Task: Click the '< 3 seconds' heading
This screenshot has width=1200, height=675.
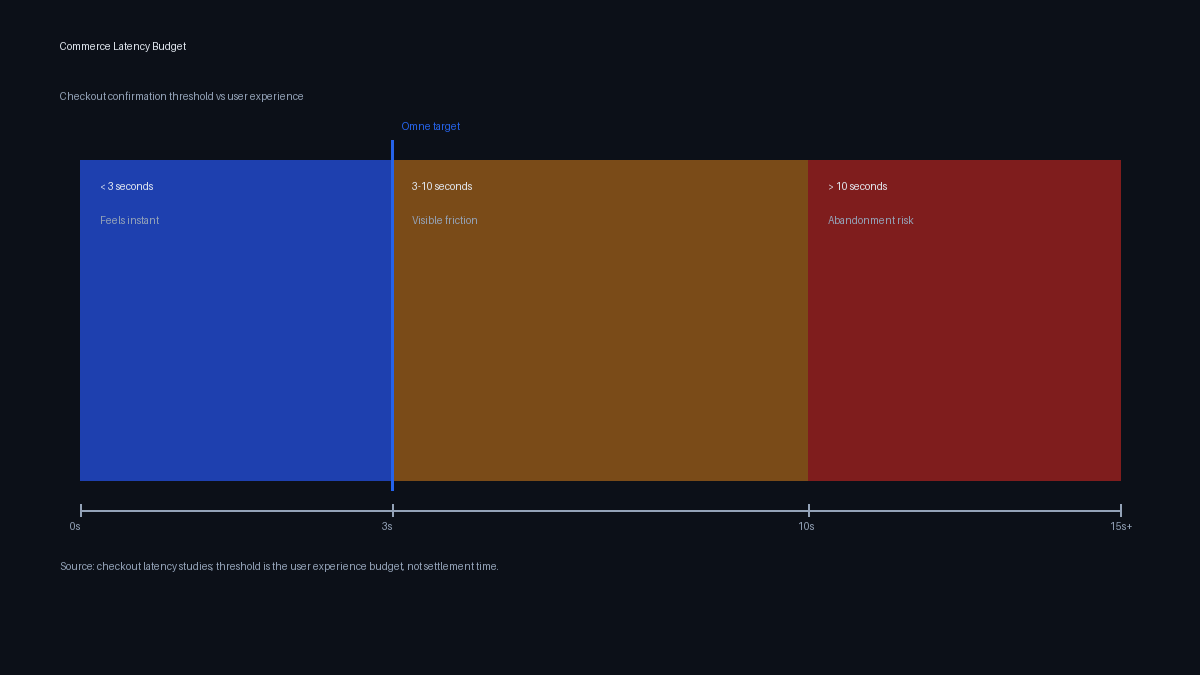Action: [127, 187]
